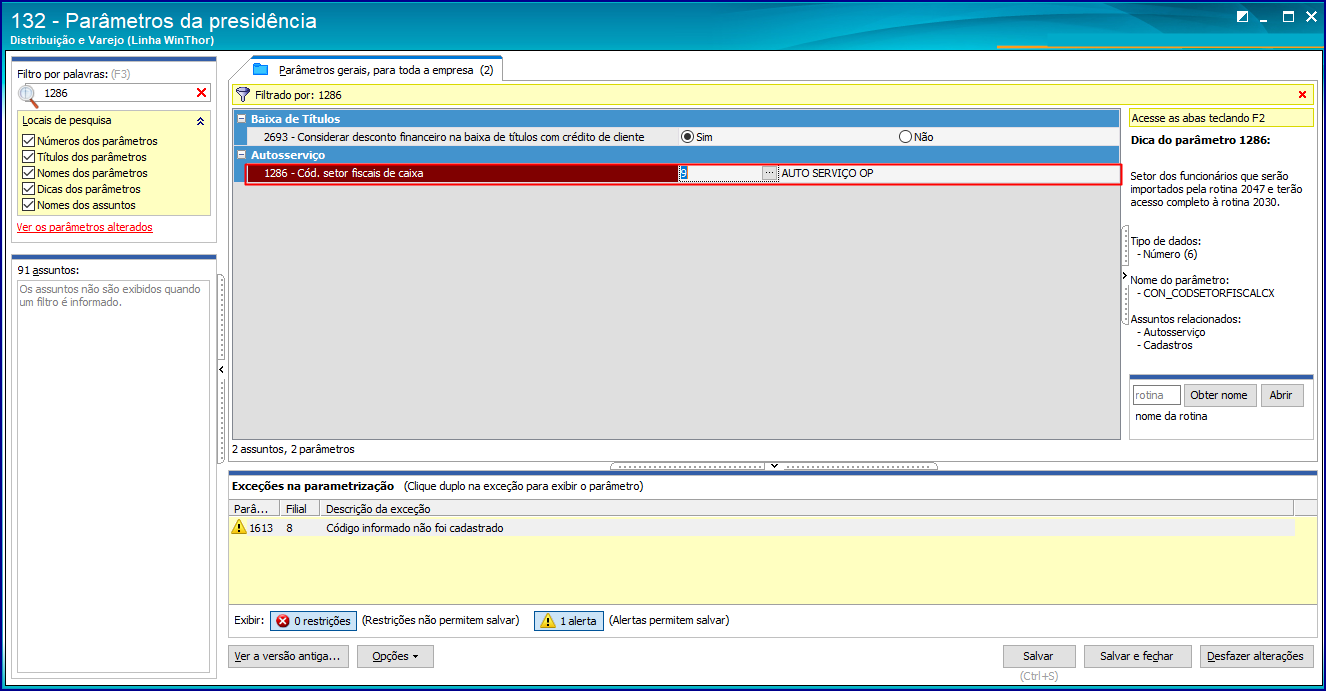Image resolution: width=1326 pixels, height=691 pixels.
Task: Click the '2 assuntos, 2 parâmetros' status text
Action: [293, 449]
